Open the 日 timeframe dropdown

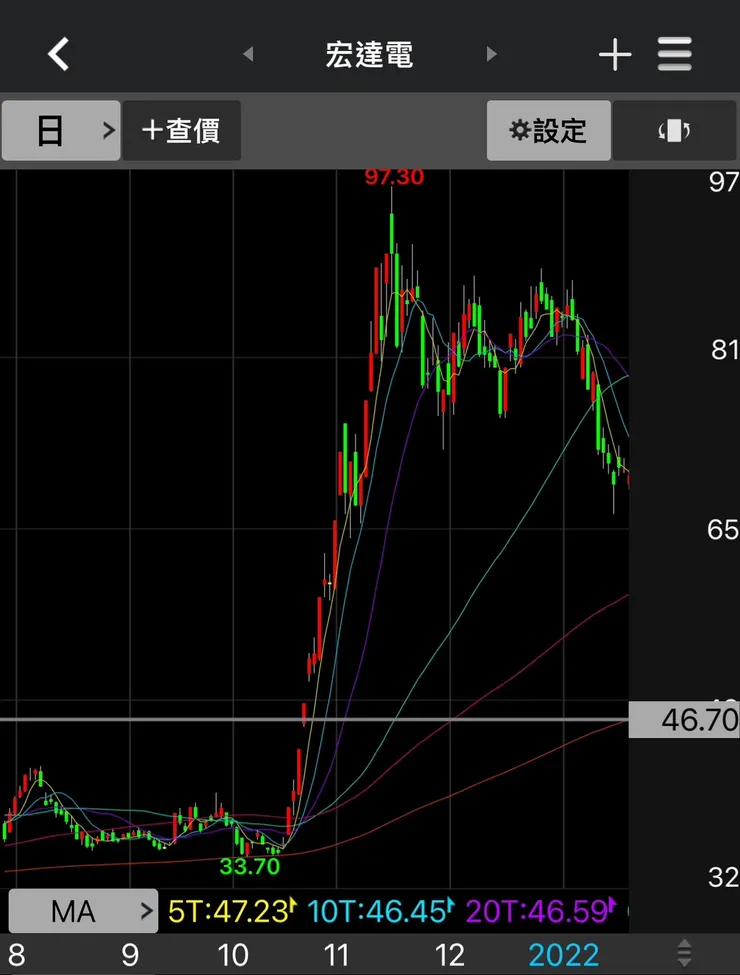[x=61, y=131]
